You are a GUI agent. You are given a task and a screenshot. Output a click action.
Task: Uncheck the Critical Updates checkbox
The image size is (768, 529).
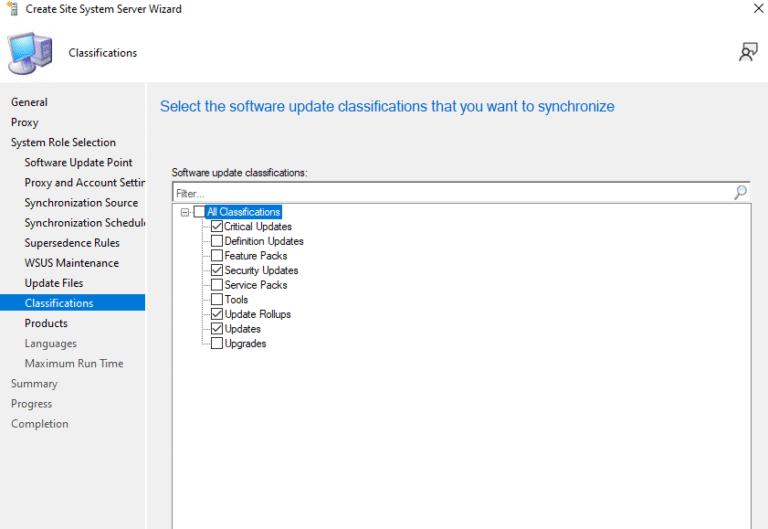pos(217,227)
